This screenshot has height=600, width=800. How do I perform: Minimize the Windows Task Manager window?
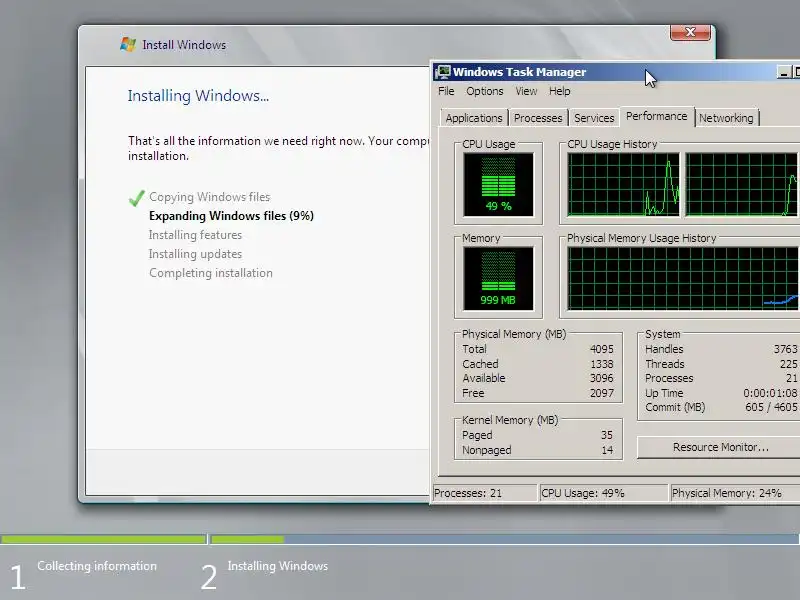point(783,72)
